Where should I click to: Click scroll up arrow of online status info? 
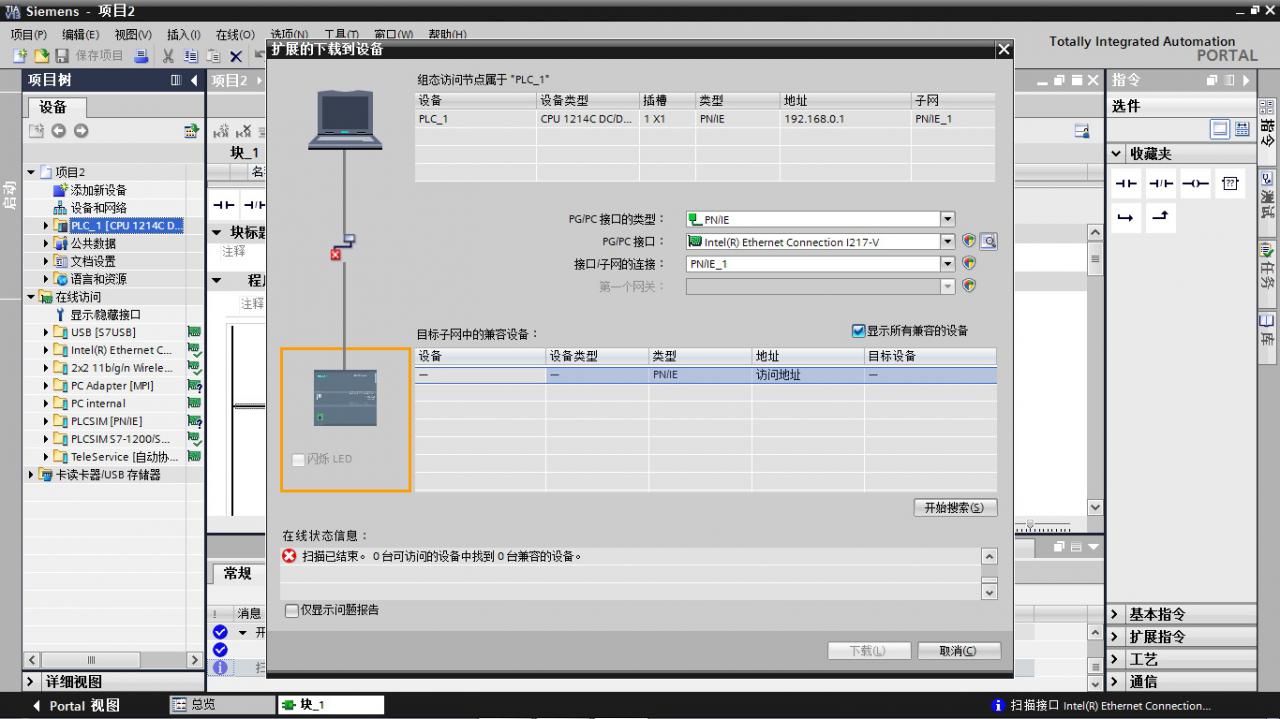tap(989, 557)
